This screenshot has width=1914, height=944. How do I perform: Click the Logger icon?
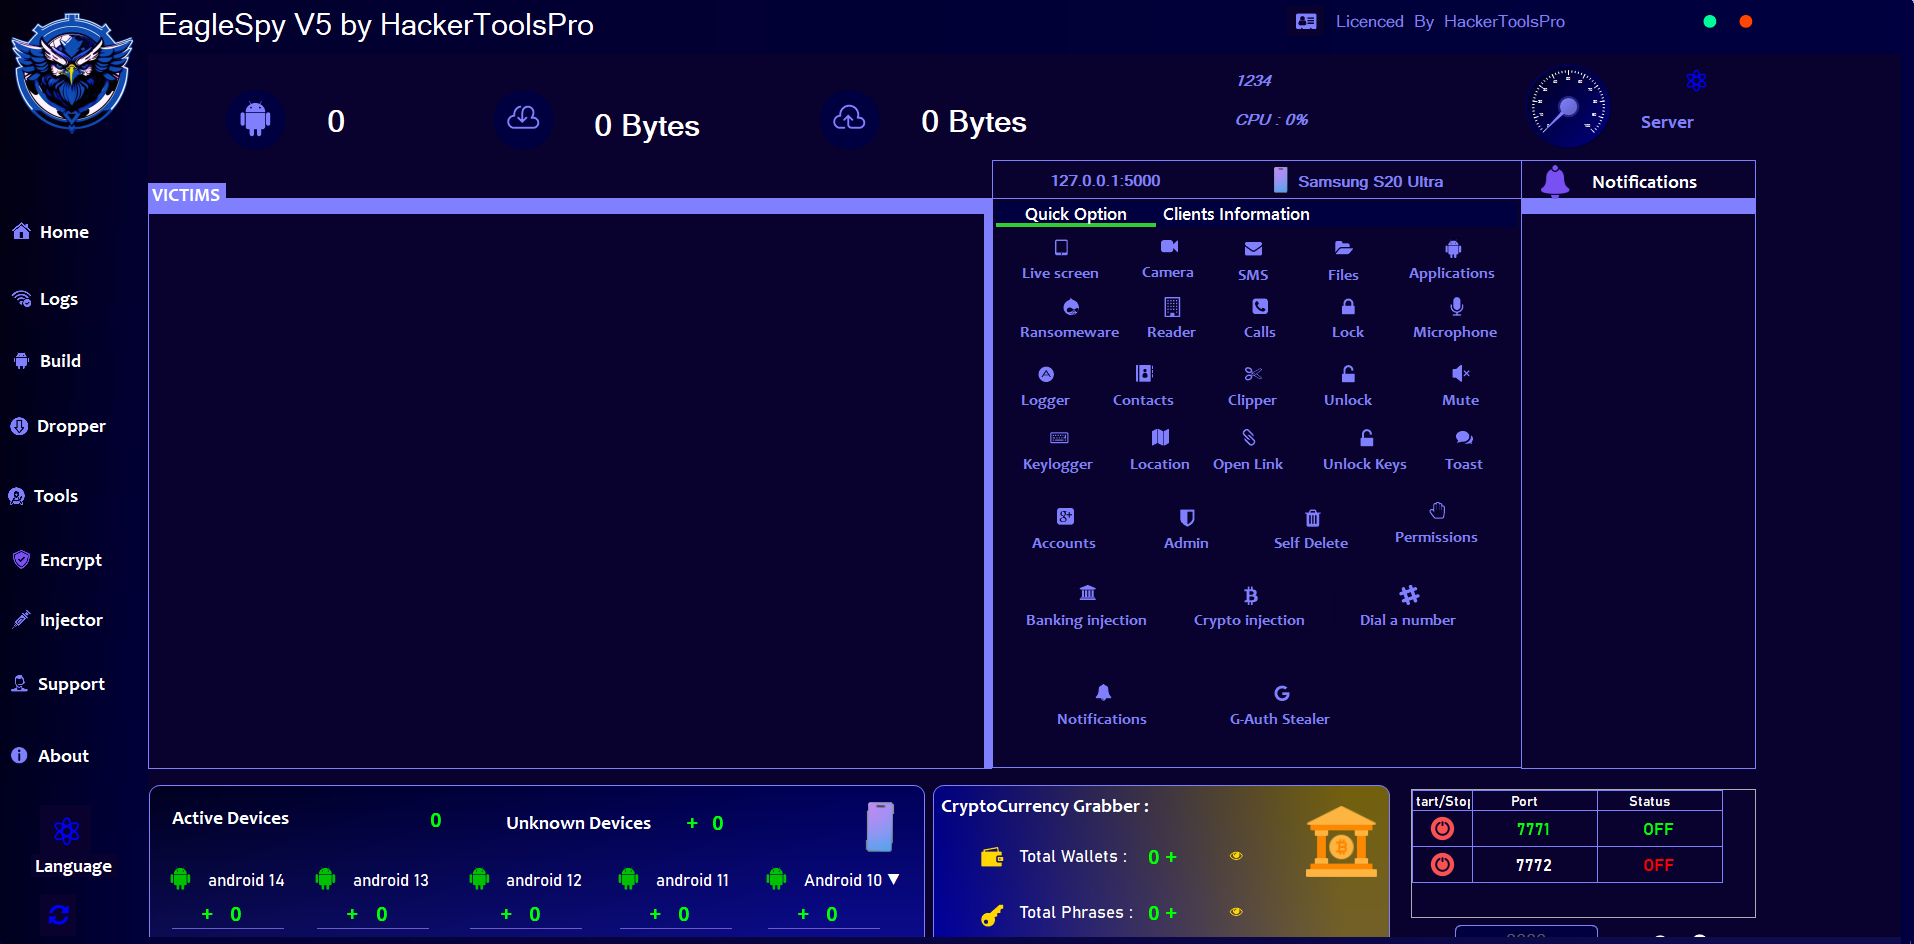point(1046,374)
